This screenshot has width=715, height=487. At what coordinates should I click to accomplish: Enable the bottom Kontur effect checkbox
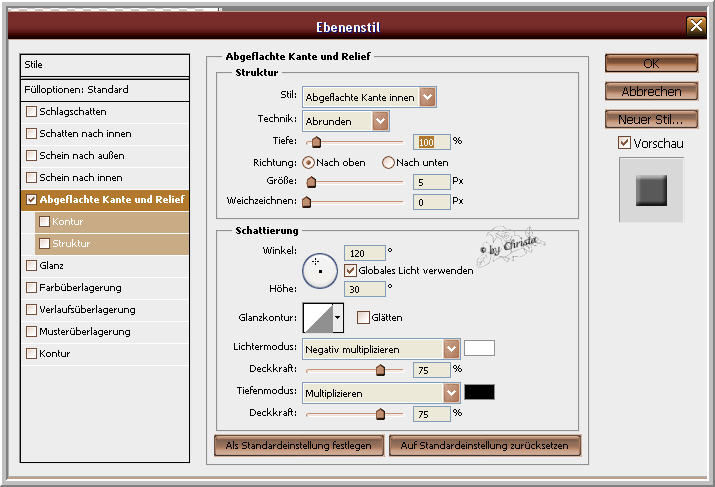pos(31,353)
